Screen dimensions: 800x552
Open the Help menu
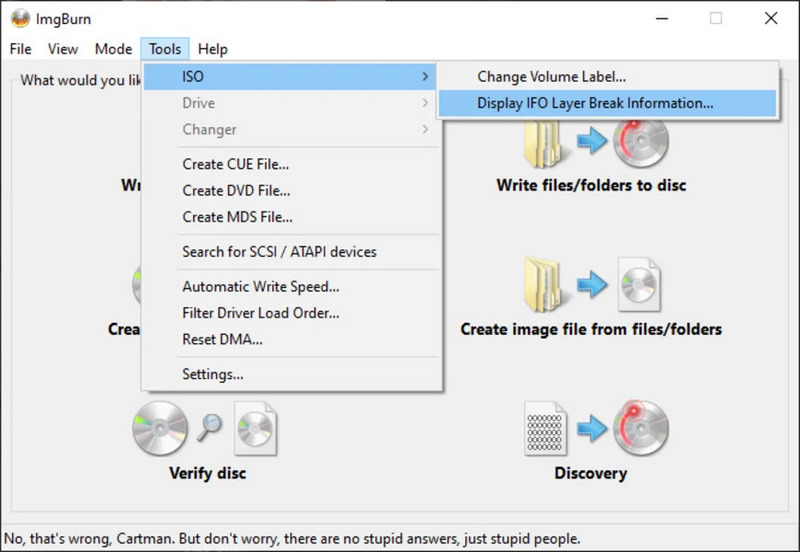pos(212,49)
